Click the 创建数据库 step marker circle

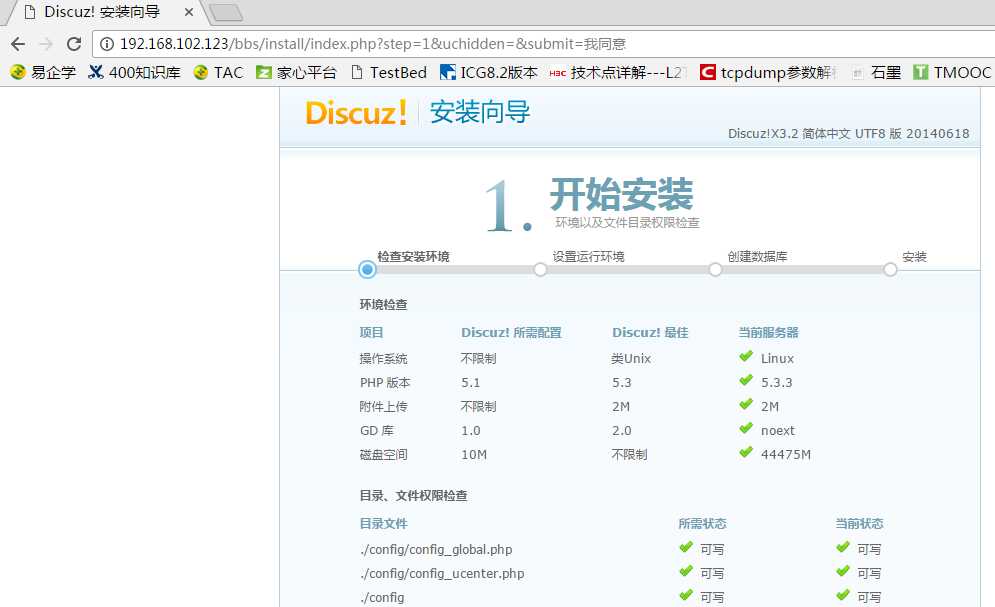click(x=715, y=270)
